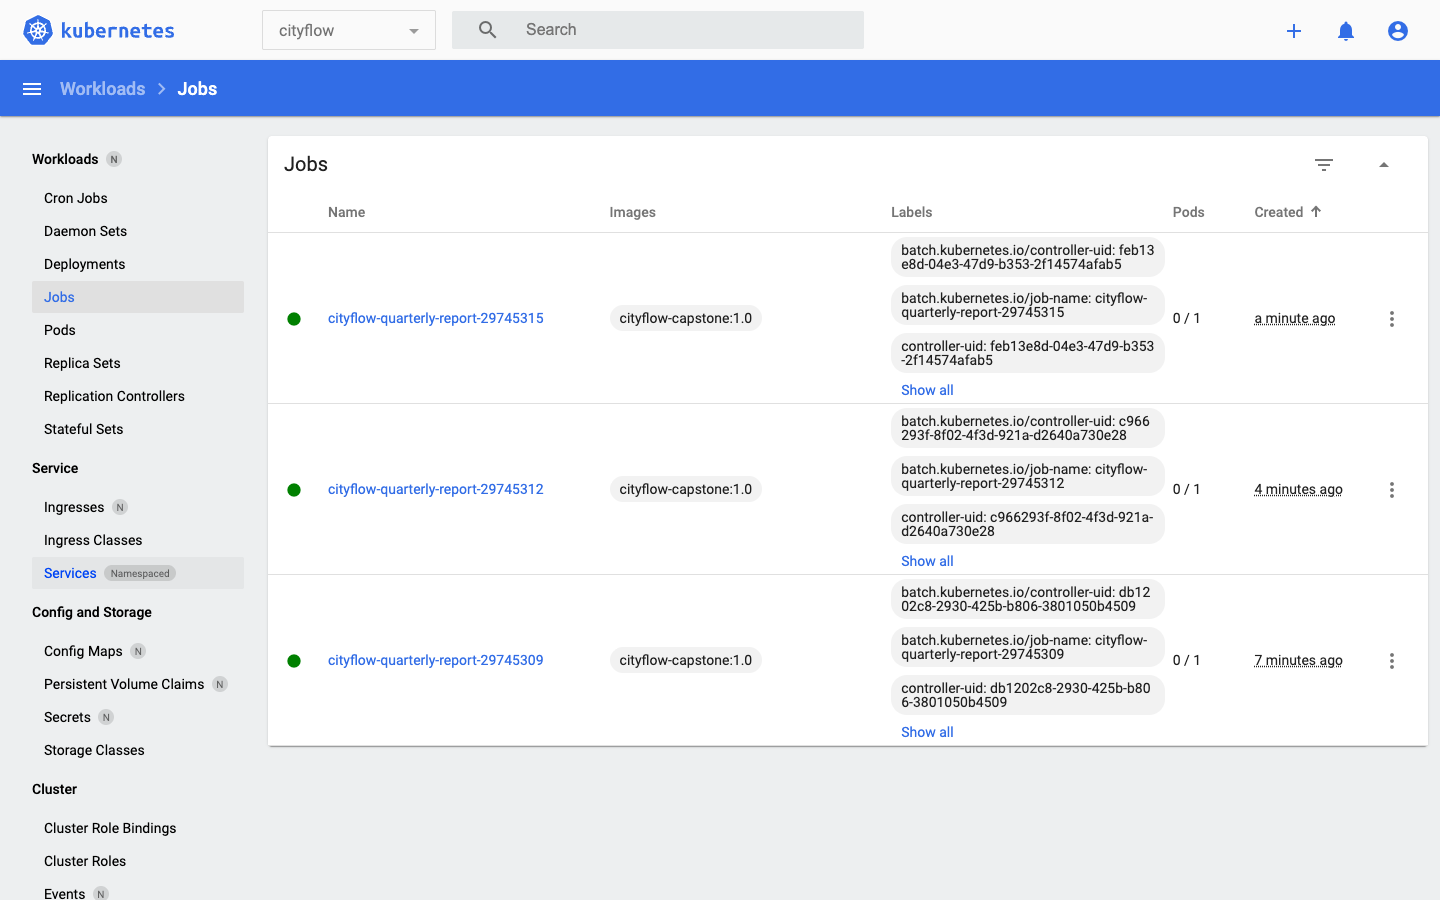
Task: Click status dot of job 29745312
Action: coord(294,490)
